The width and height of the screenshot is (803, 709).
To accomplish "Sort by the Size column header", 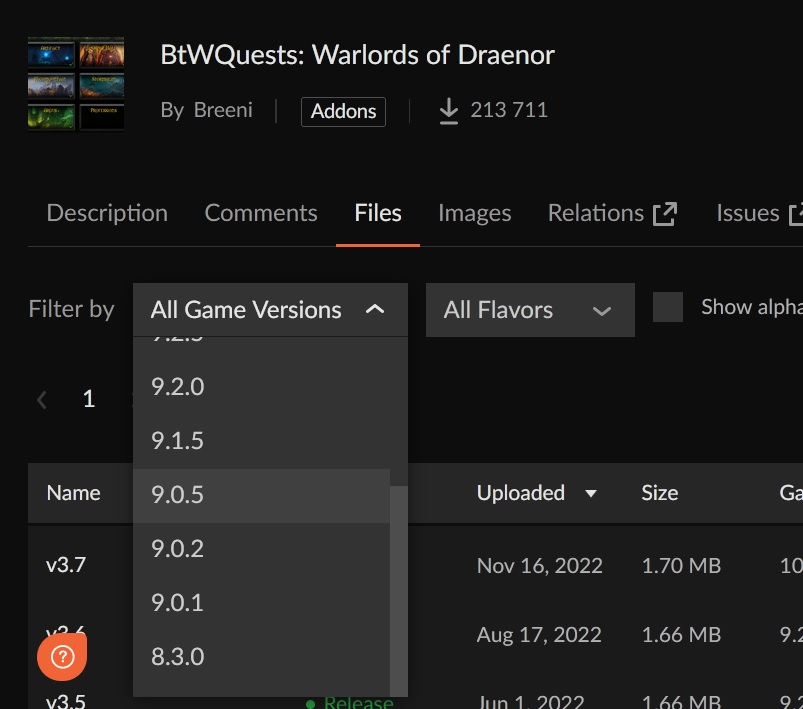I will click(x=660, y=493).
